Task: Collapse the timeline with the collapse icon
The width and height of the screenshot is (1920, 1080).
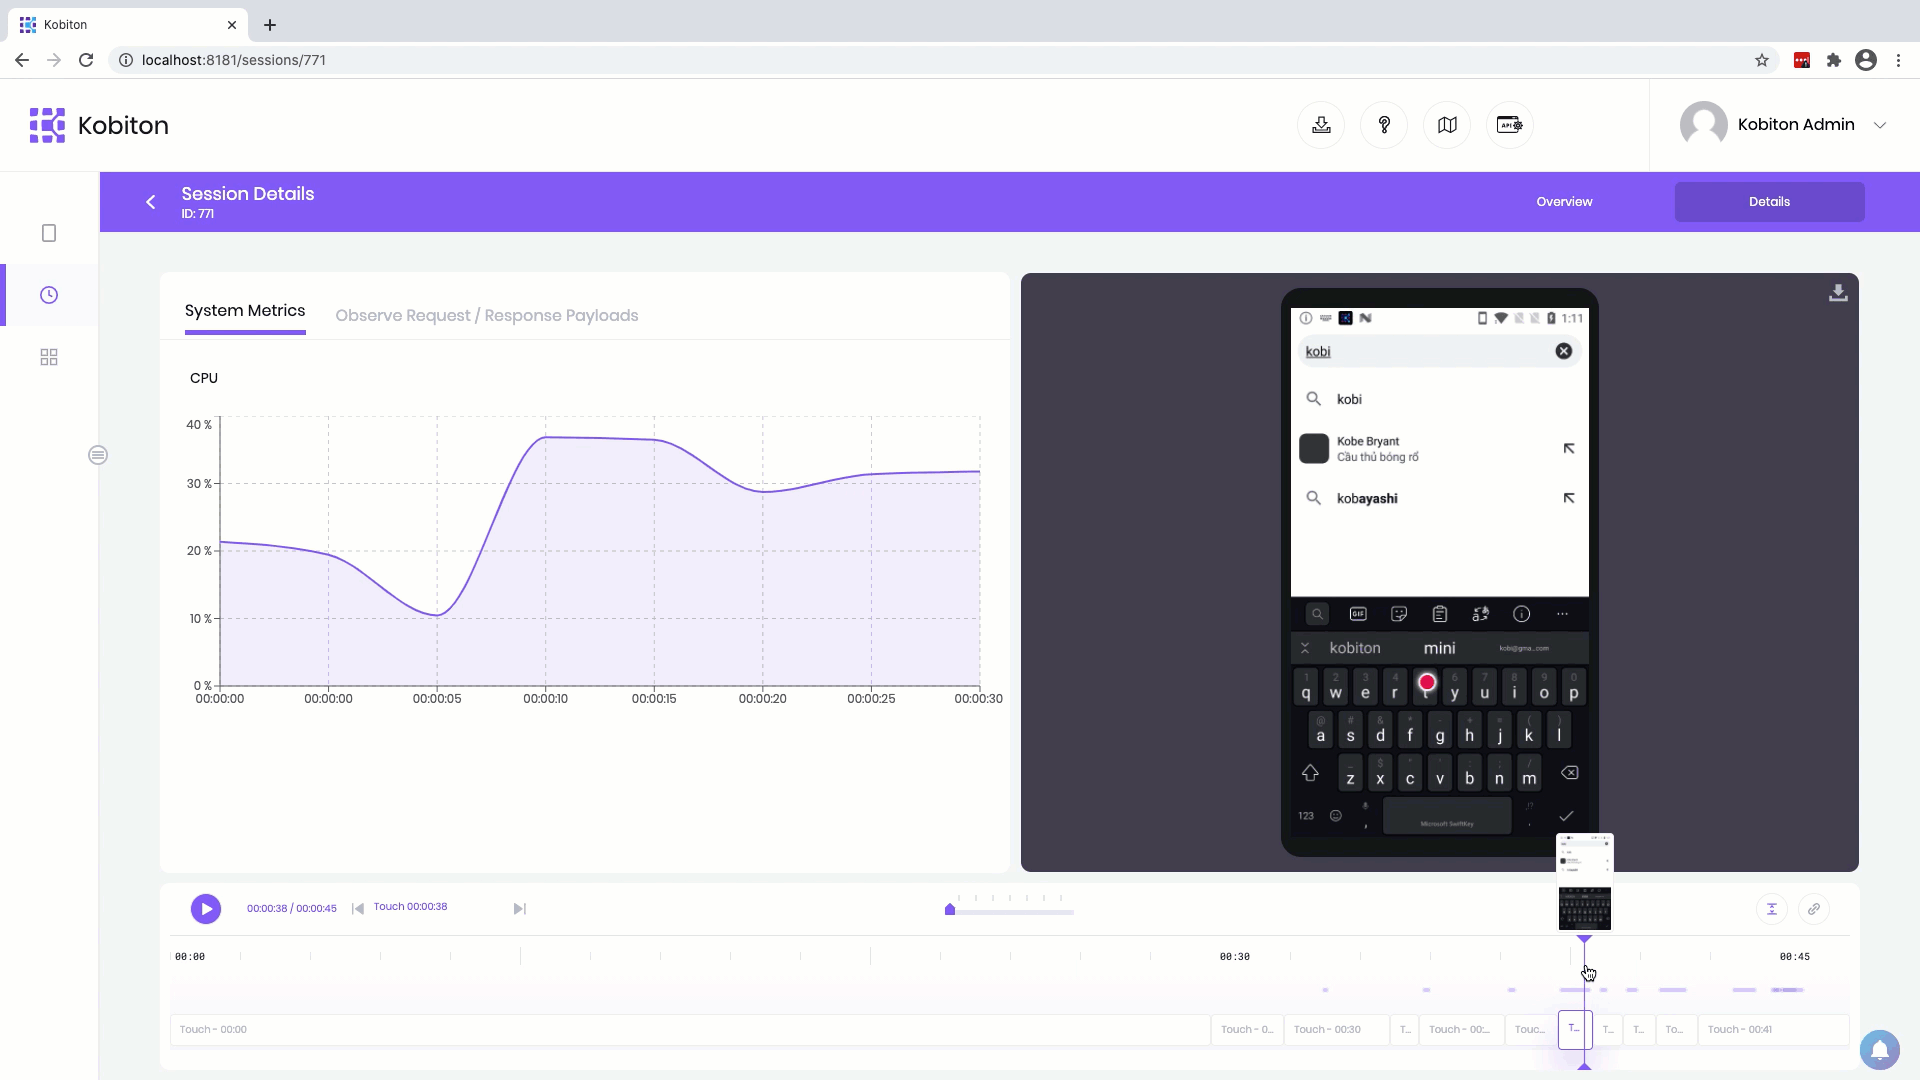Action: click(x=1772, y=909)
